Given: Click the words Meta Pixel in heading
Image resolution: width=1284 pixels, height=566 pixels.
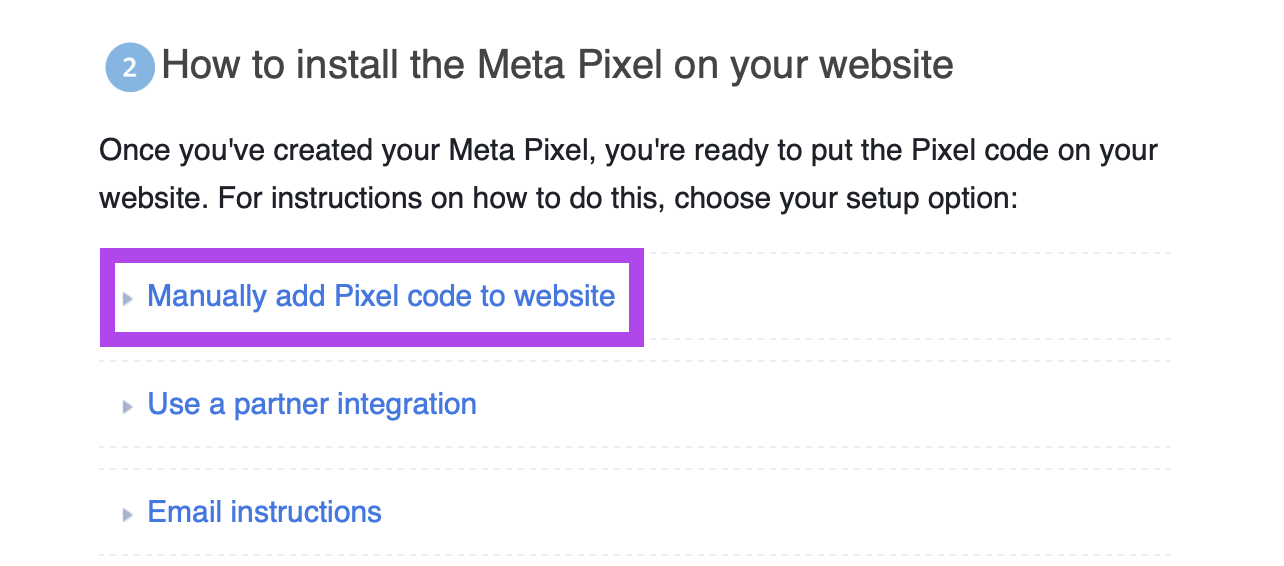Looking at the screenshot, I should (x=568, y=66).
